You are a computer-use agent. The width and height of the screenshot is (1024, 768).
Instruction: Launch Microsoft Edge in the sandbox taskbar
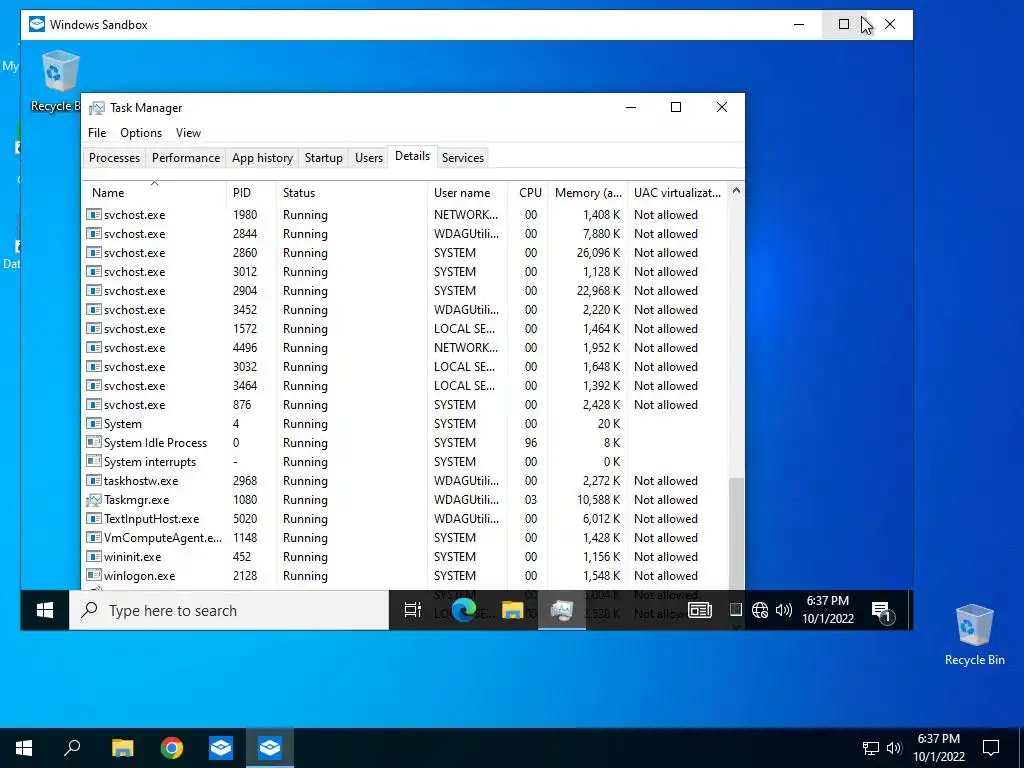pyautogui.click(x=463, y=610)
